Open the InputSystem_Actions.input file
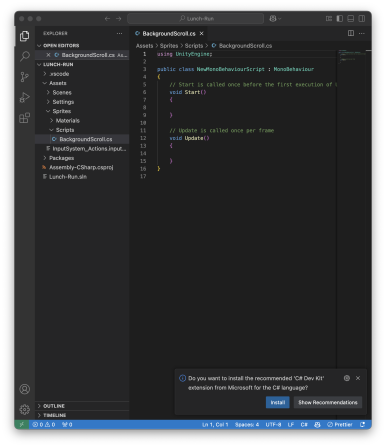Screen dimensions: 386x447 82,148
